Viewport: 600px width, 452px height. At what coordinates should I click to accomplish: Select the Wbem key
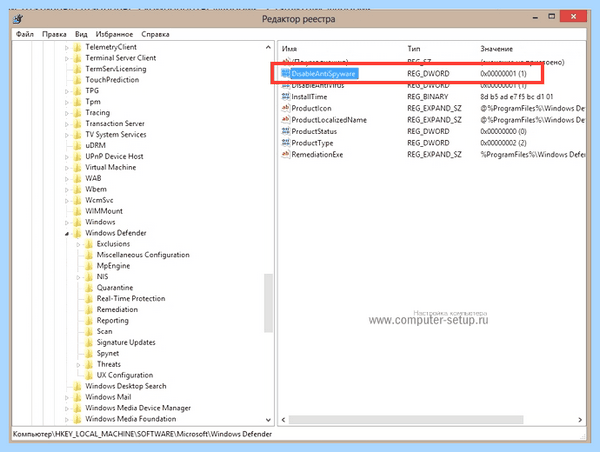click(x=96, y=189)
